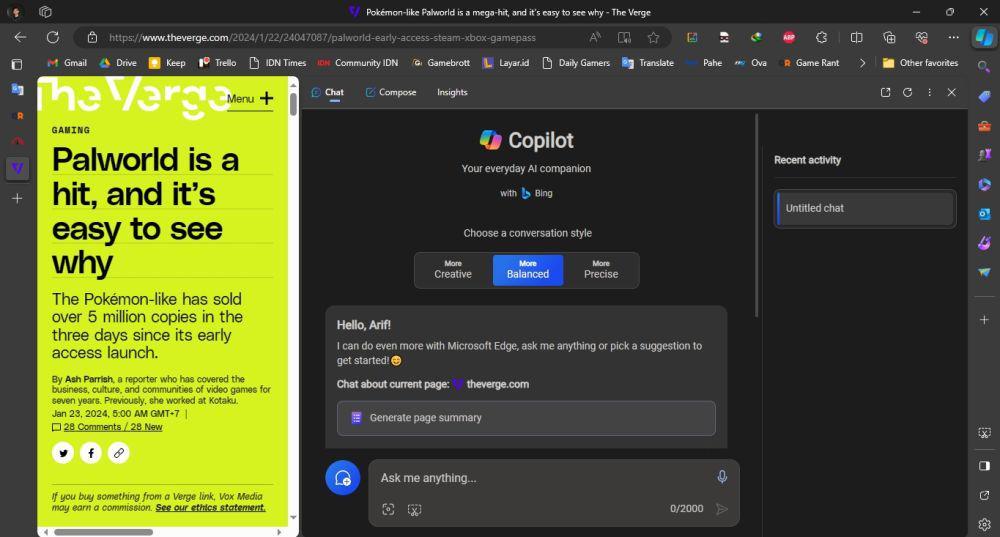Select More Precise conversation style

point(601,270)
